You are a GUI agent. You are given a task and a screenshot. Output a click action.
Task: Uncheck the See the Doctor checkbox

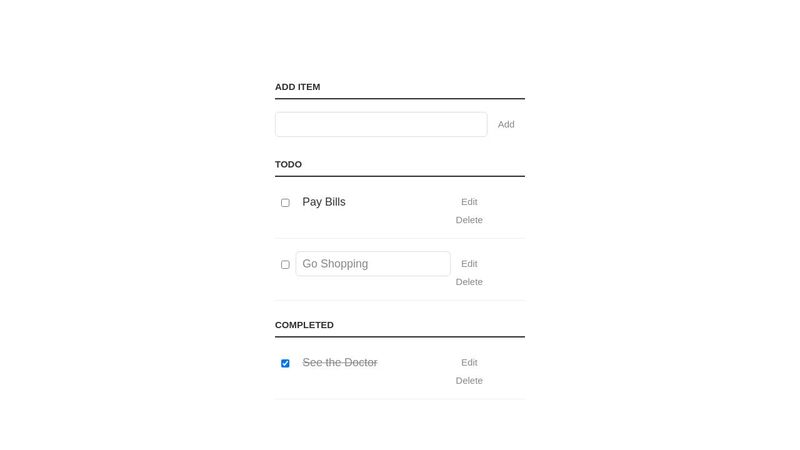285,364
